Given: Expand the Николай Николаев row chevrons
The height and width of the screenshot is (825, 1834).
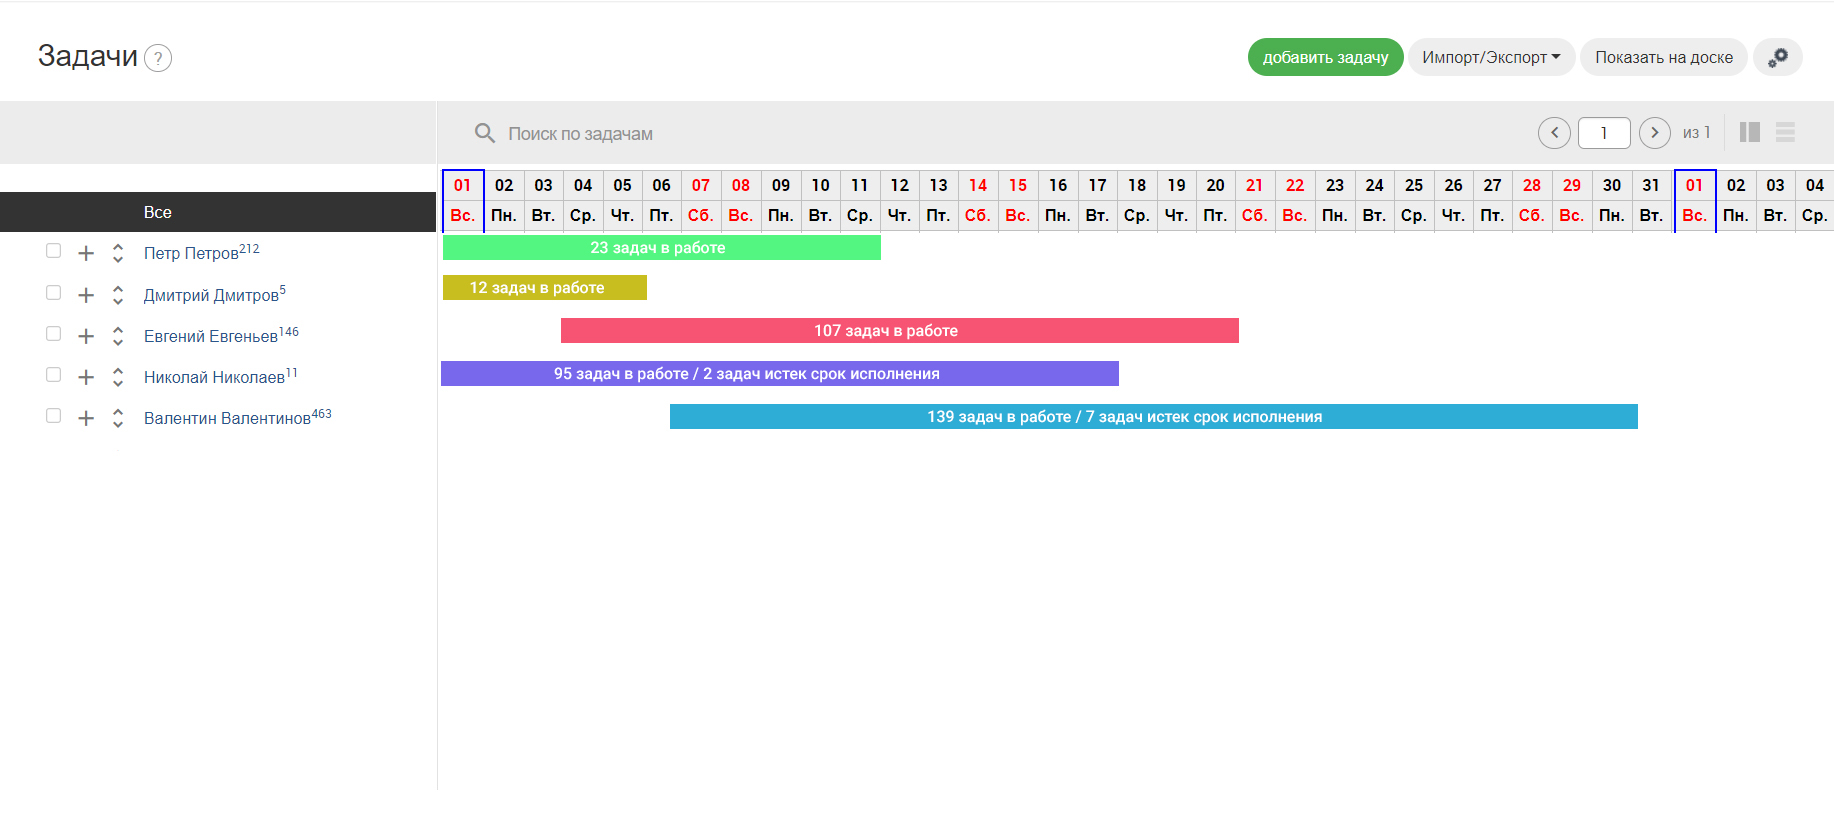Looking at the screenshot, I should [118, 377].
